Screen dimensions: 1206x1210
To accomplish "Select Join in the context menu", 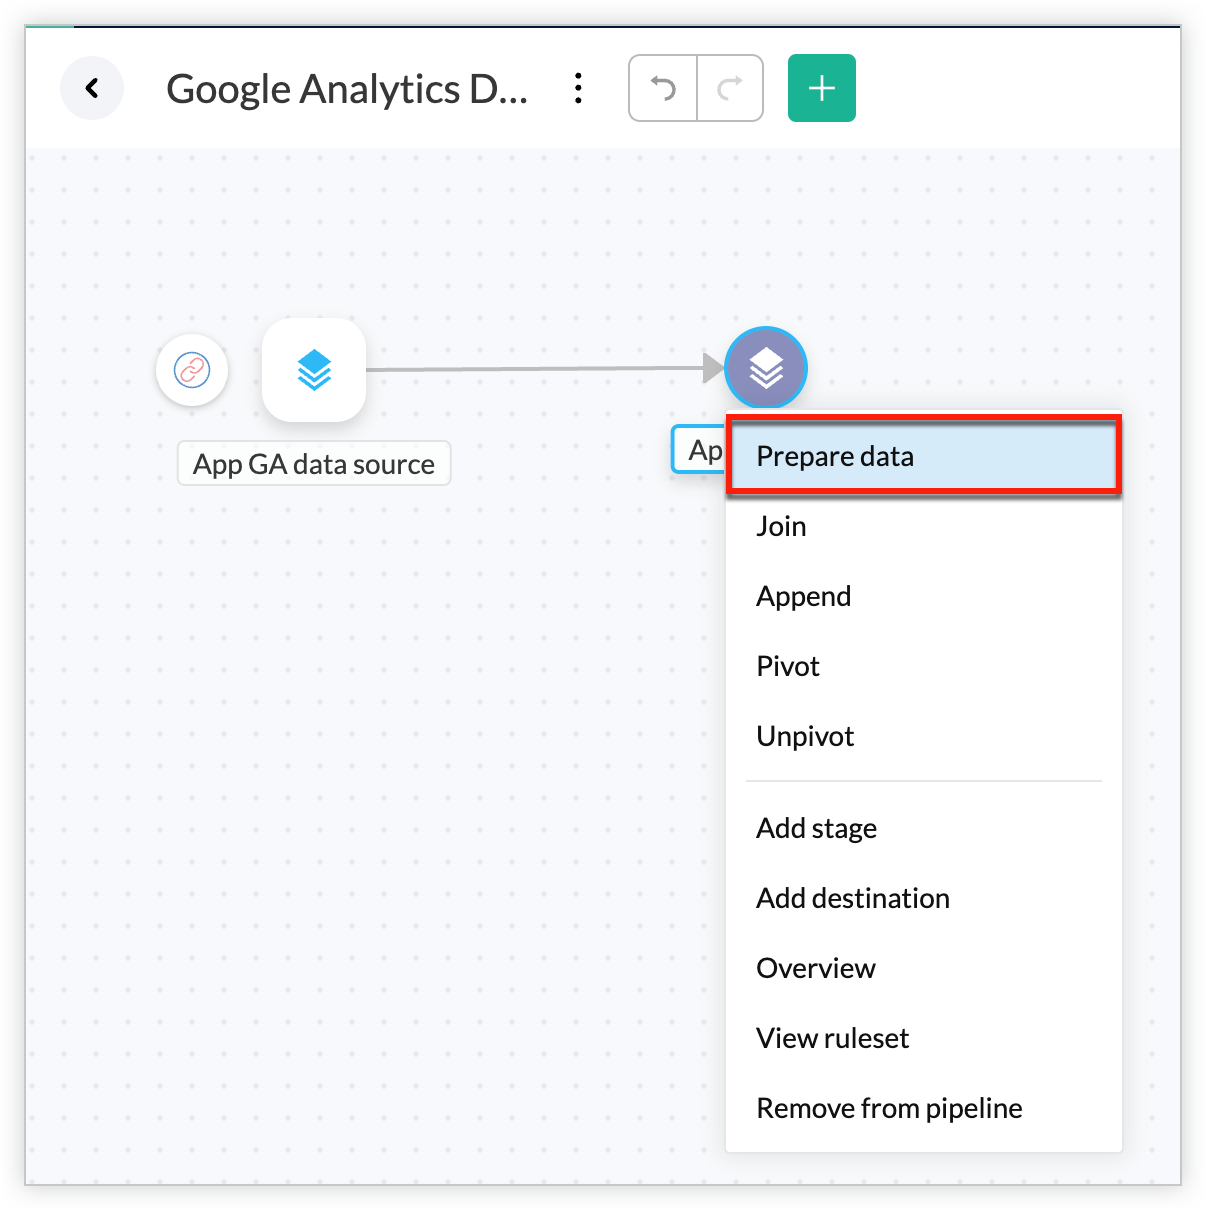I will tap(781, 527).
